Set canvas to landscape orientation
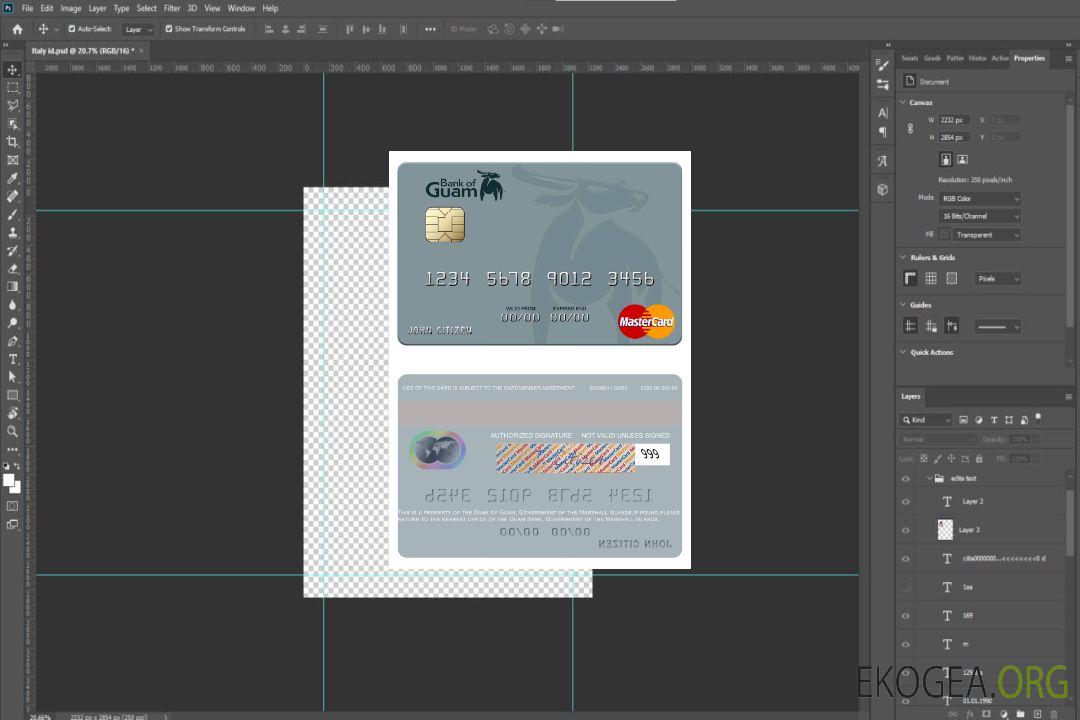1080x720 pixels. (x=962, y=159)
